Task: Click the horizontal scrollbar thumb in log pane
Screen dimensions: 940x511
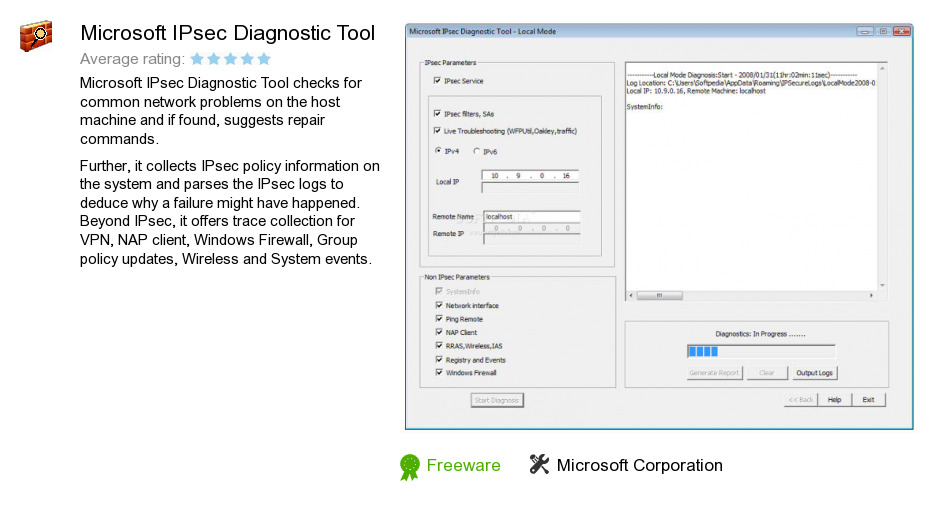Action: point(659,296)
